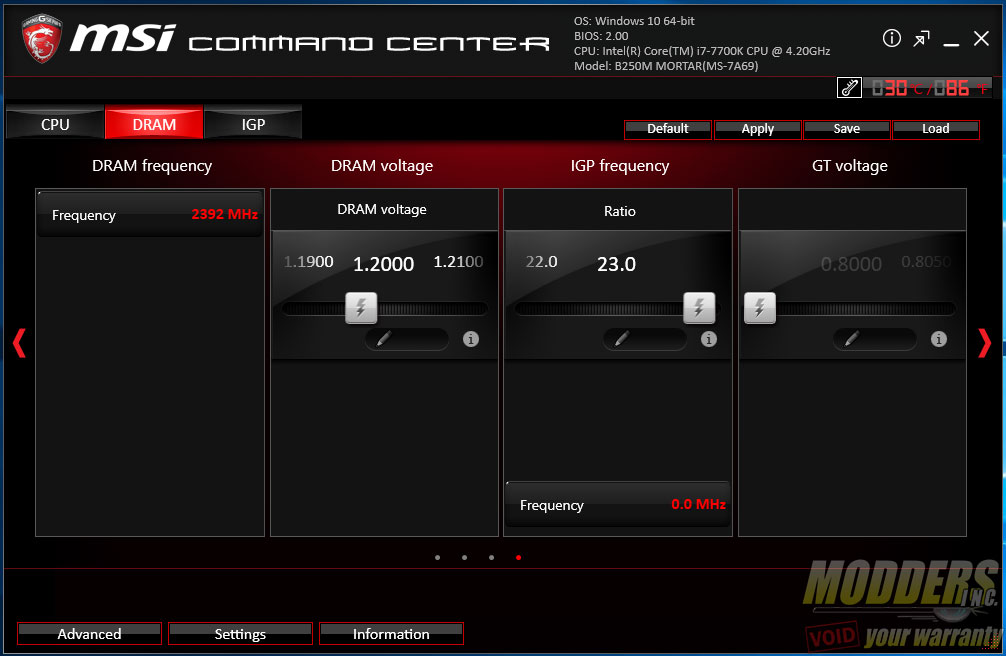The height and width of the screenshot is (656, 1006).
Task: Open the Advanced section
Action: 89,634
